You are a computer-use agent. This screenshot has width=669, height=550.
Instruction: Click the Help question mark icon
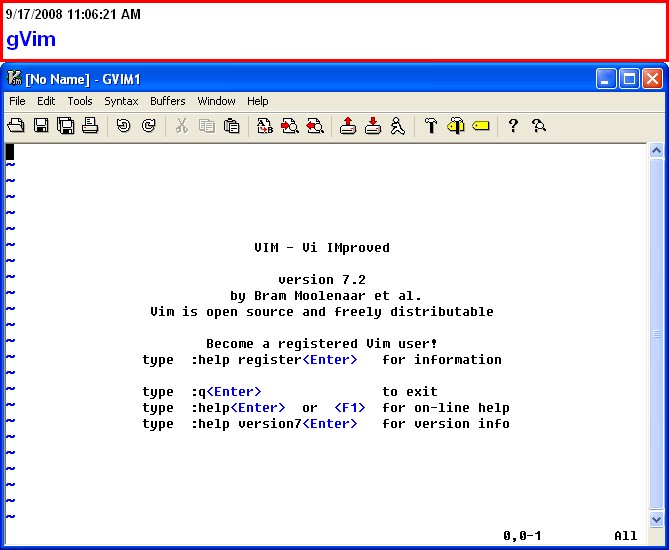pos(513,126)
